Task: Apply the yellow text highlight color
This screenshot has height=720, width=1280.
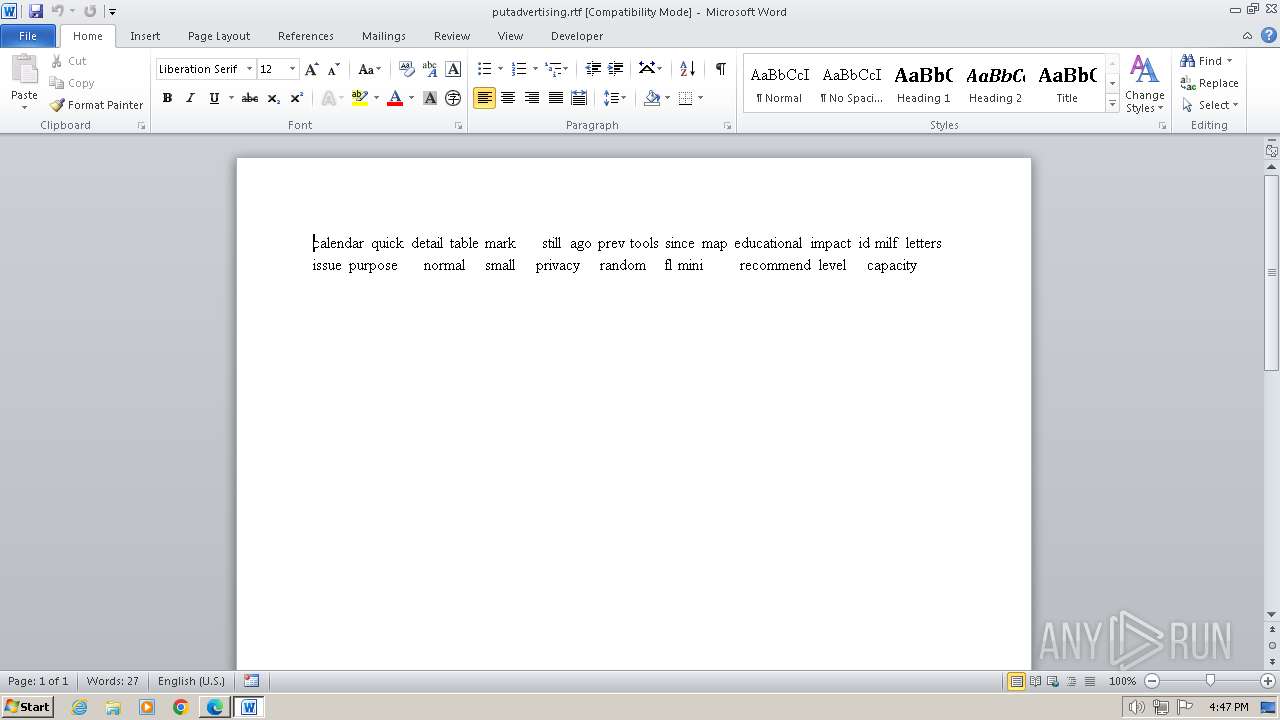Action: point(360,98)
